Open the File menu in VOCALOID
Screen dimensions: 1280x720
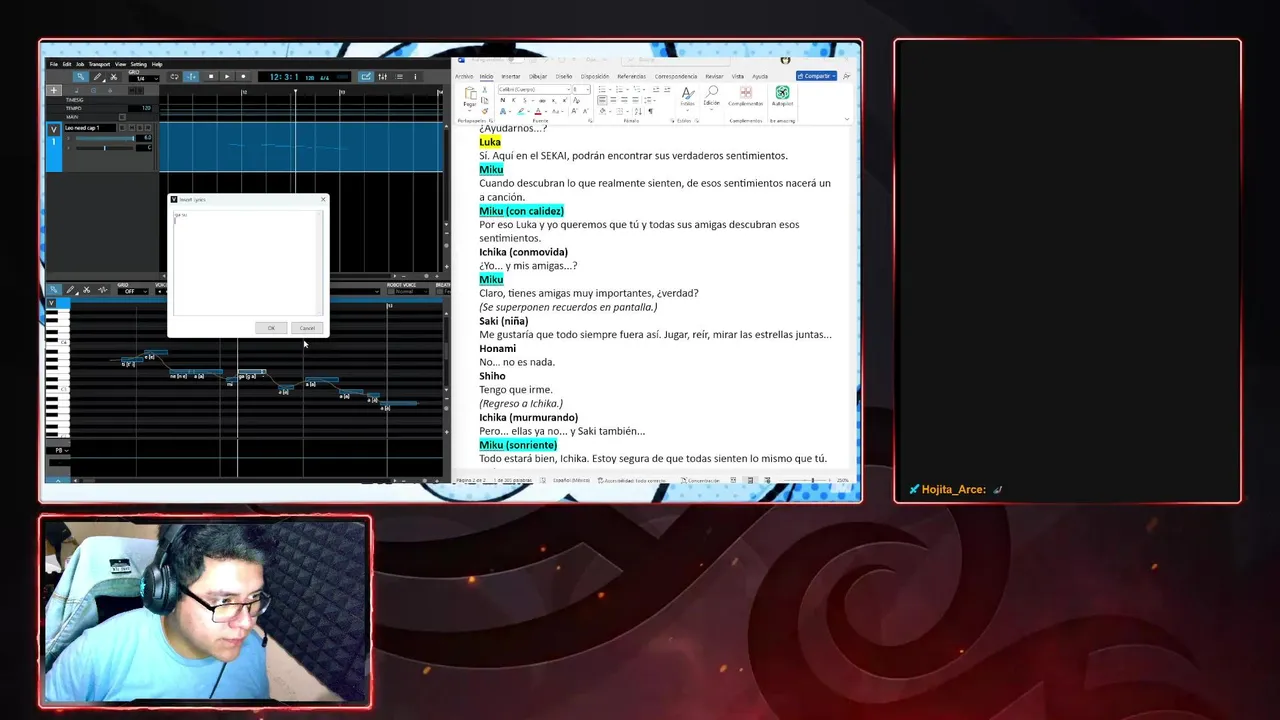point(54,64)
